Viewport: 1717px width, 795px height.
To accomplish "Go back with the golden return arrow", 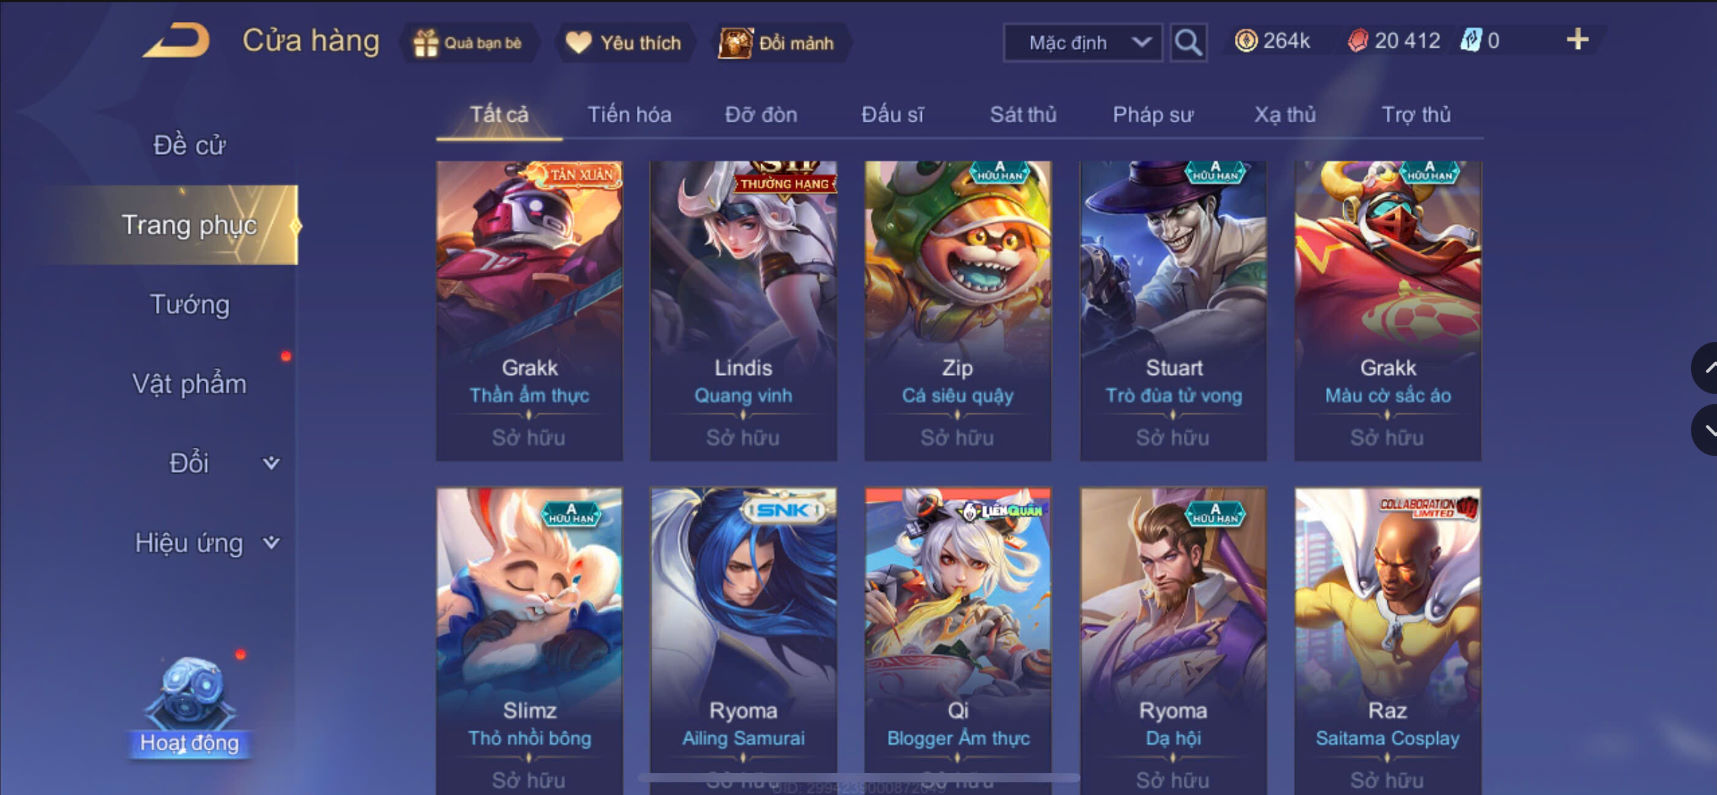I will [176, 41].
